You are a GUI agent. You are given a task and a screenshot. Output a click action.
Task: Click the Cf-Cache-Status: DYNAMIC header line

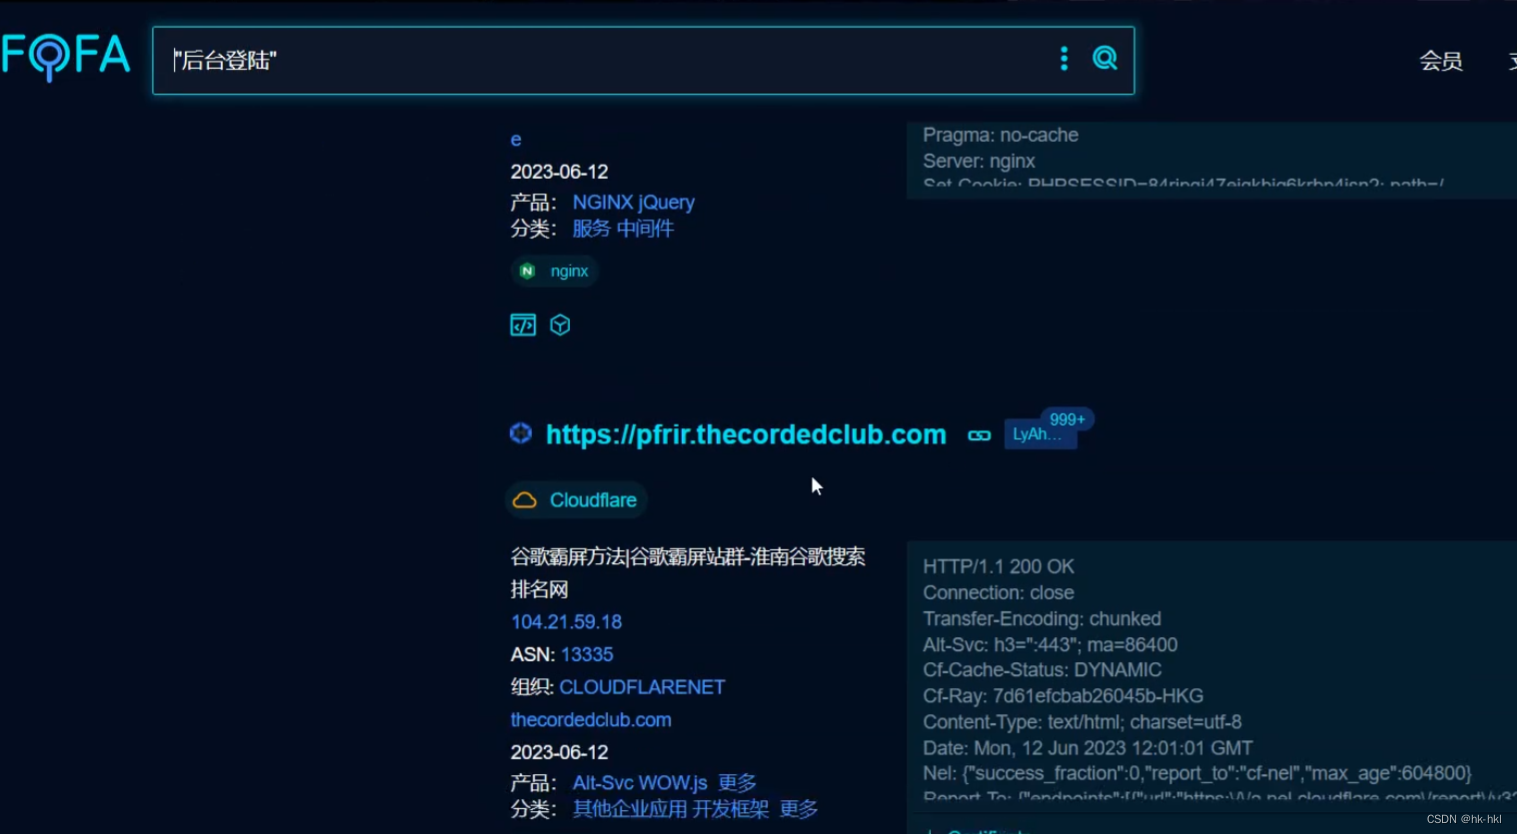point(1042,670)
